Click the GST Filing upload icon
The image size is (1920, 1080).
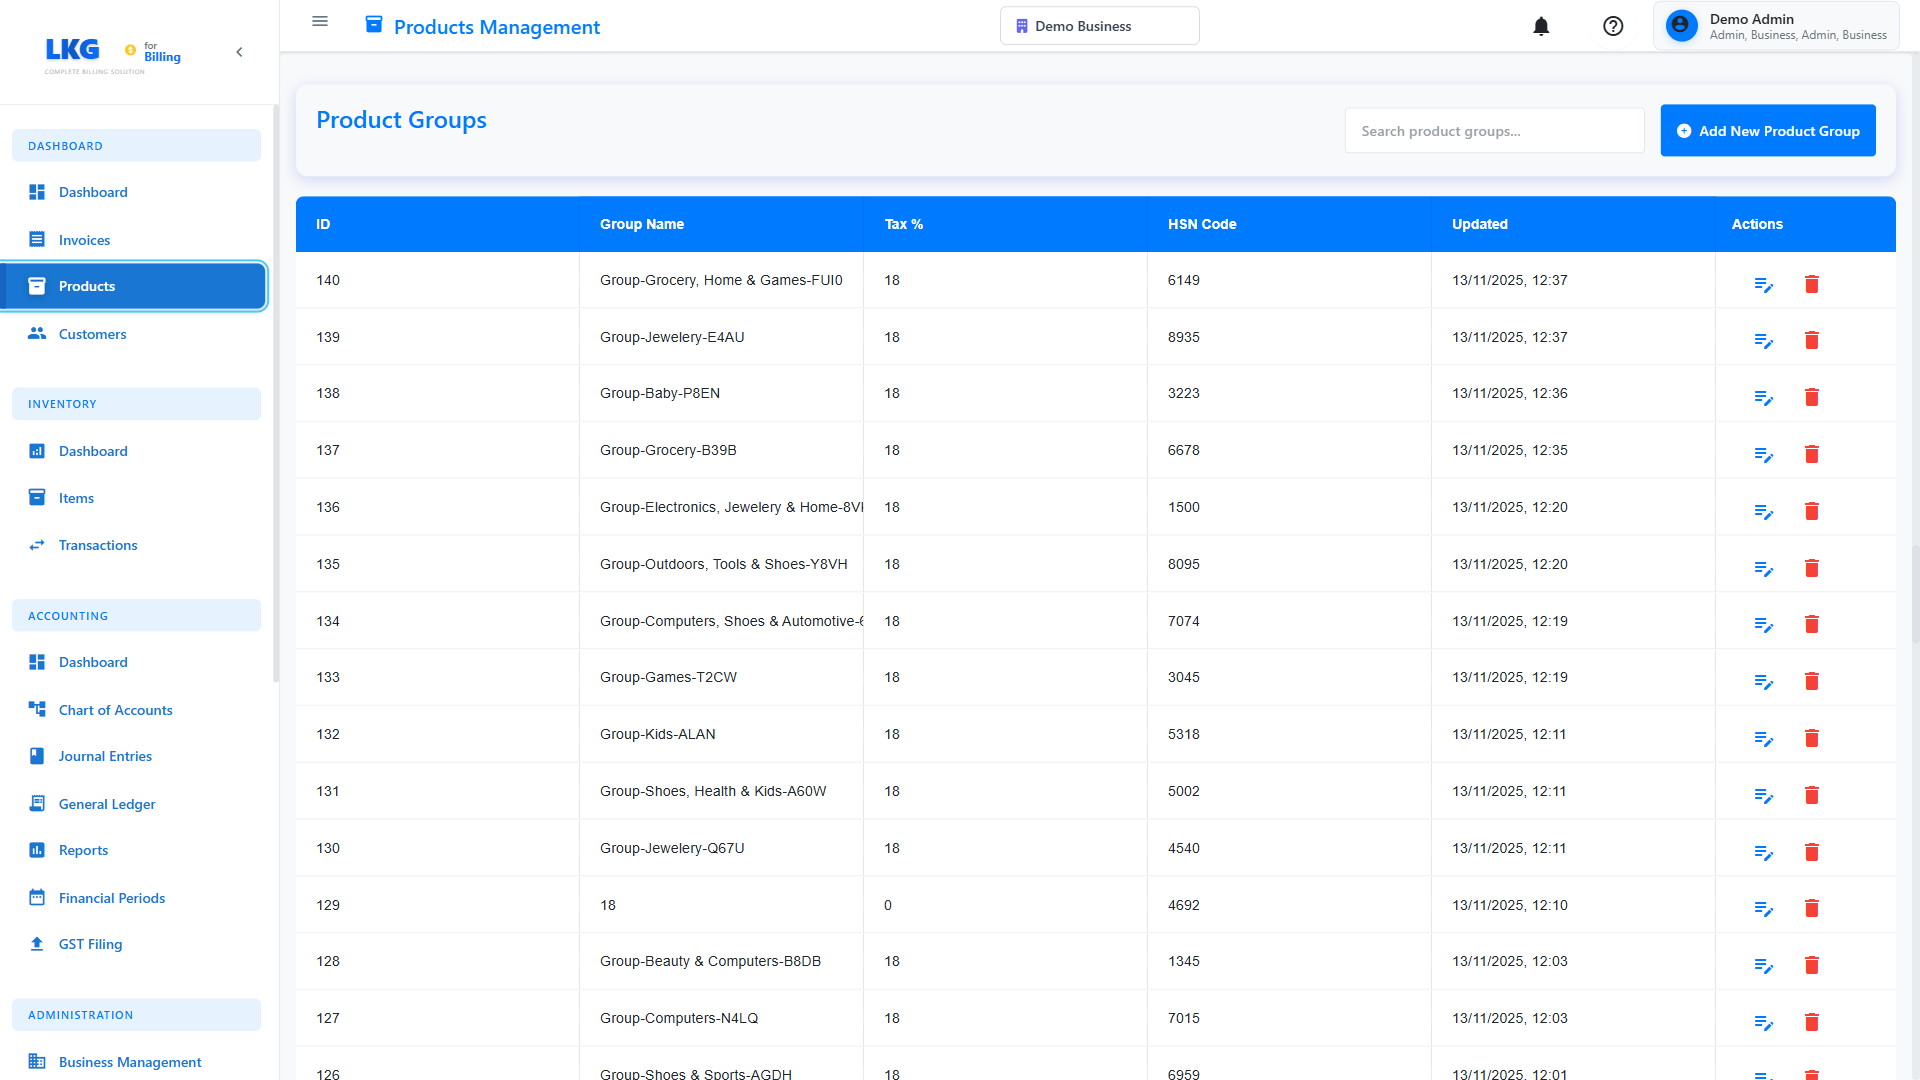click(x=37, y=944)
